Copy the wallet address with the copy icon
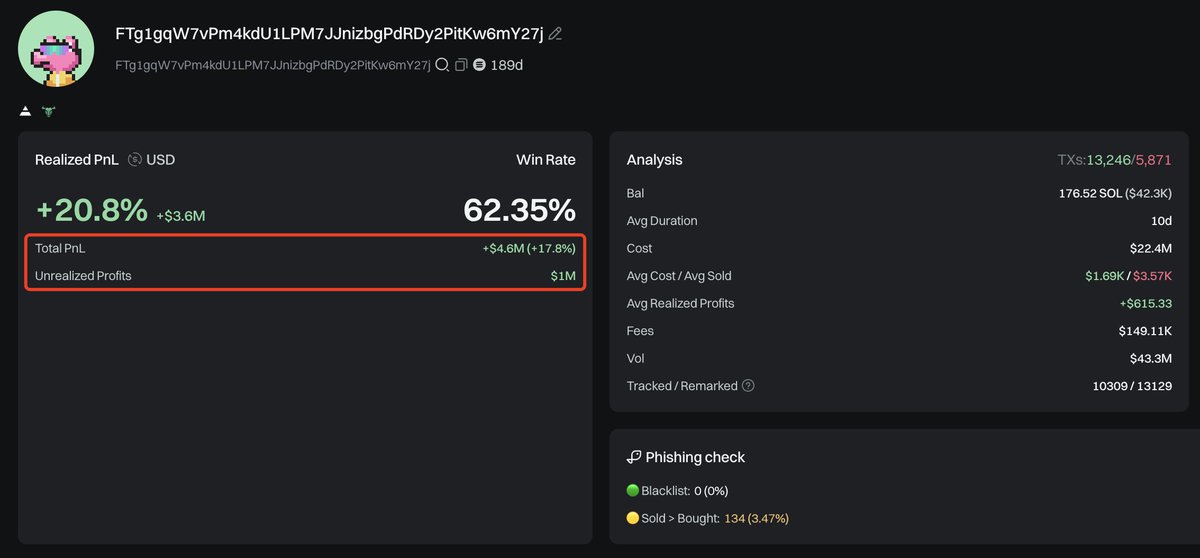 pyautogui.click(x=461, y=65)
